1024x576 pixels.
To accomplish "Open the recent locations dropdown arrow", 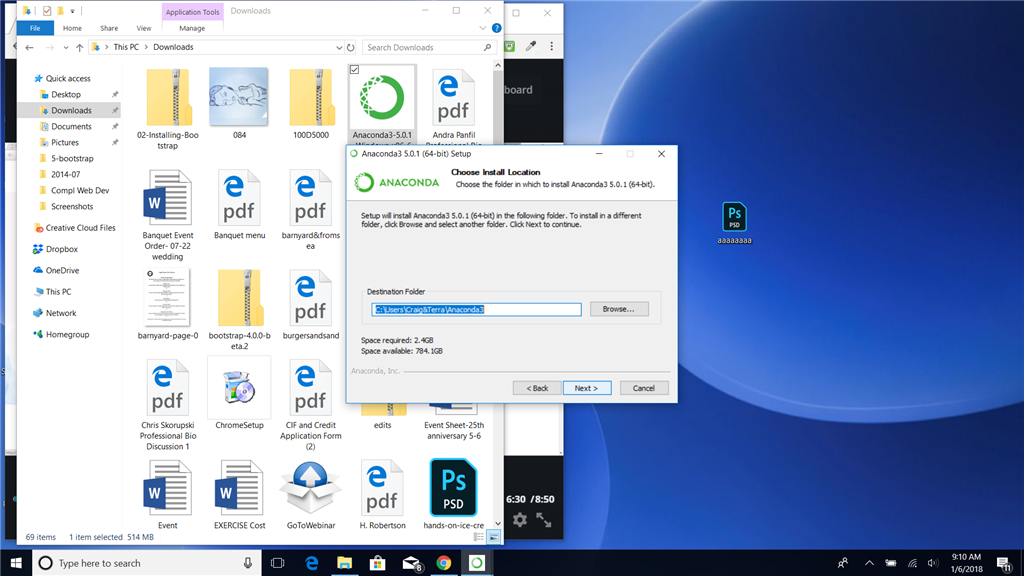I will coord(65,47).
